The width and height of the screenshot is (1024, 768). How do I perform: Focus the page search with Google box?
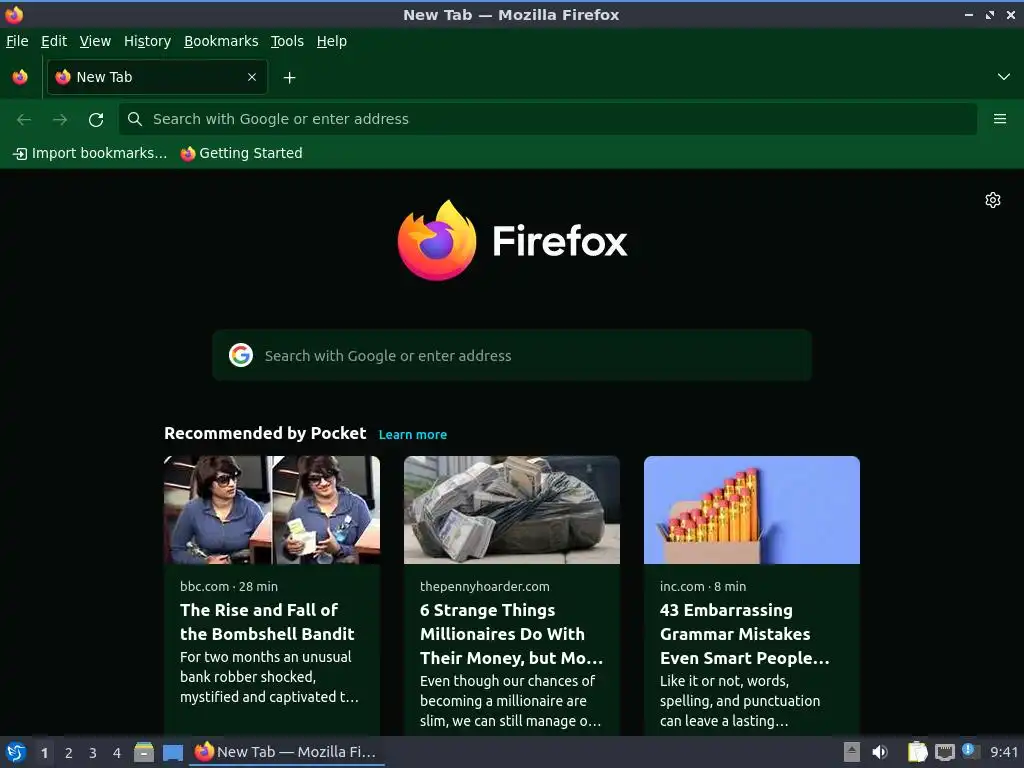point(512,355)
